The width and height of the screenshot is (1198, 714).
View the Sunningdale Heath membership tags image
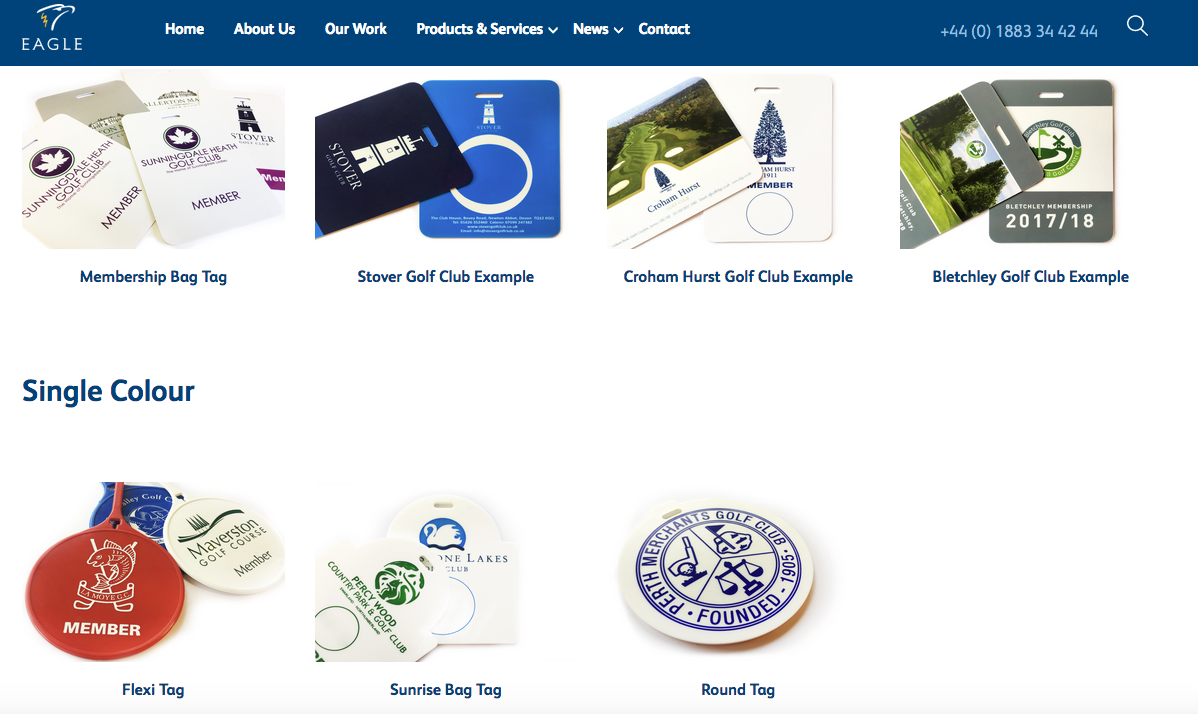[154, 159]
